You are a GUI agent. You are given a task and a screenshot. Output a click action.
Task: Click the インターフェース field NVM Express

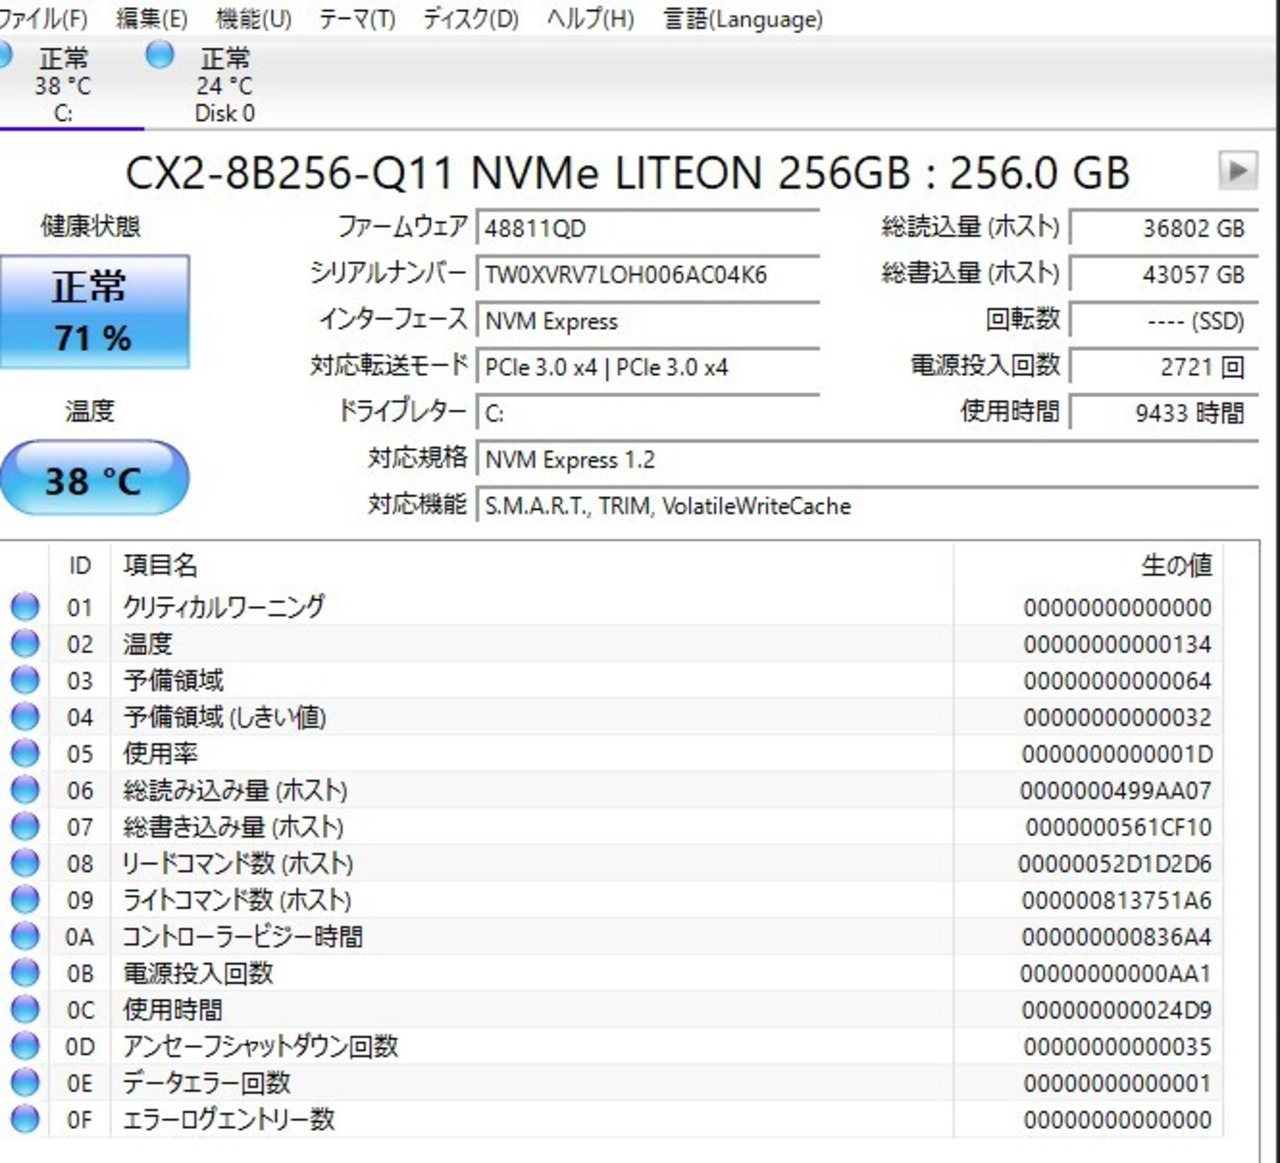pos(648,321)
